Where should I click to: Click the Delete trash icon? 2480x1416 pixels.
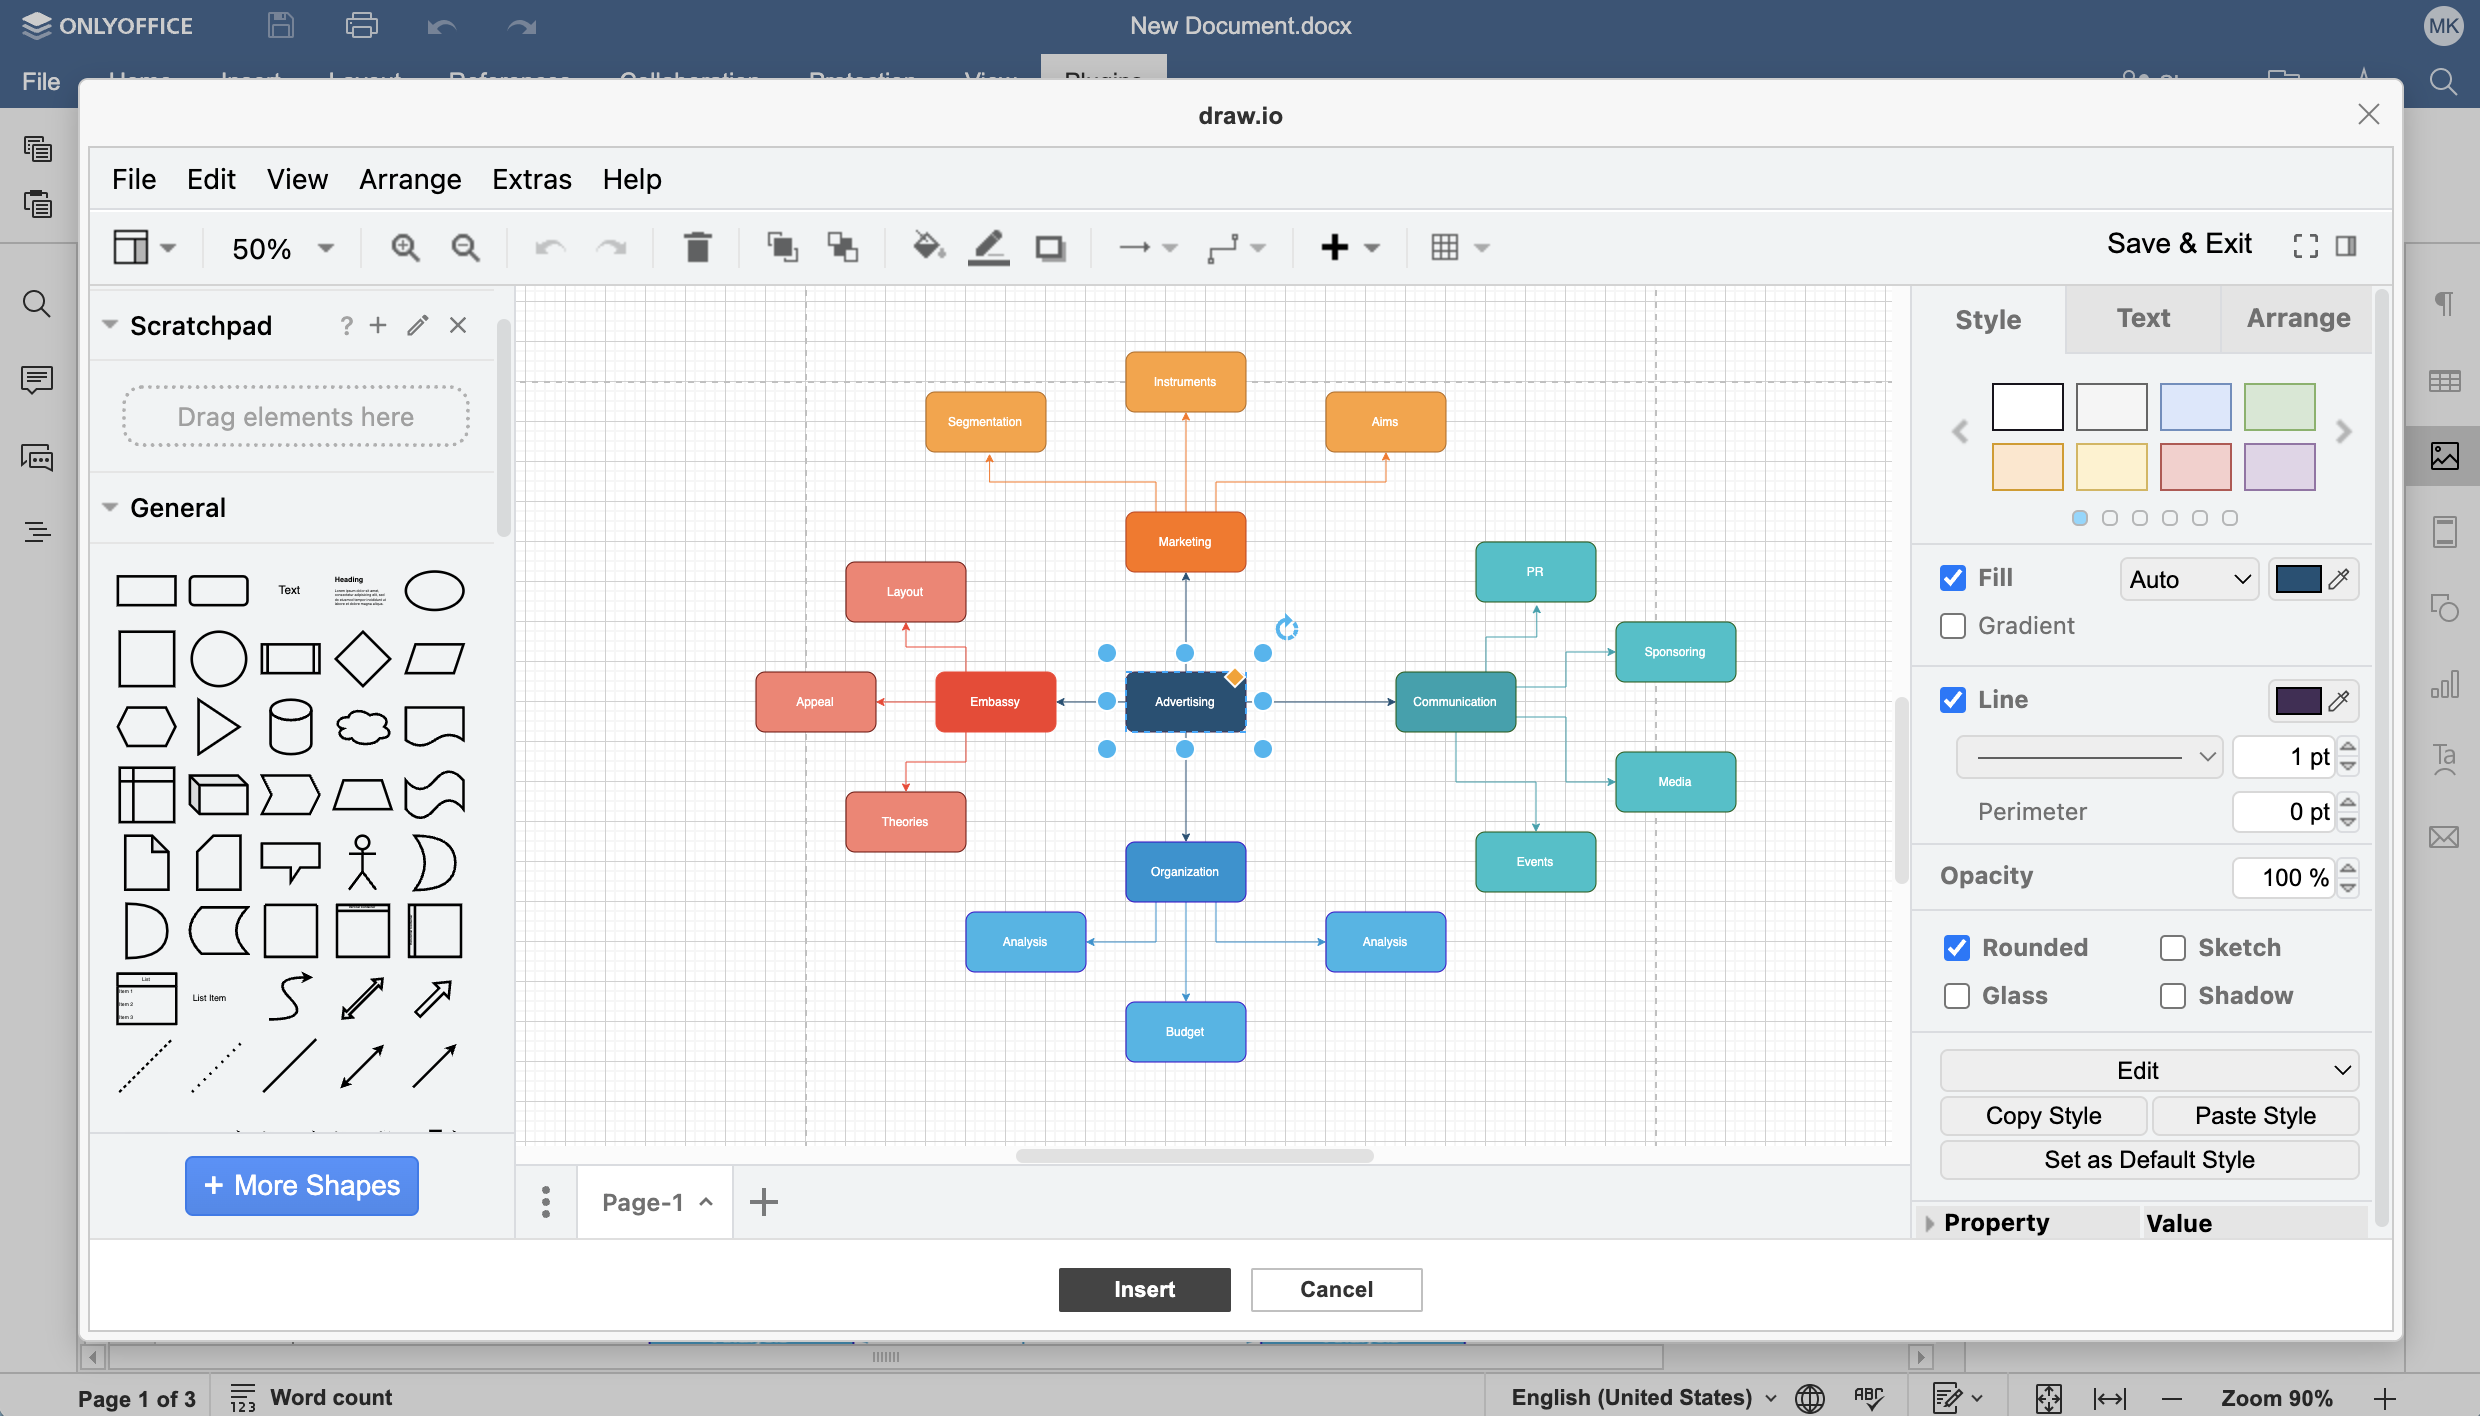[x=697, y=247]
